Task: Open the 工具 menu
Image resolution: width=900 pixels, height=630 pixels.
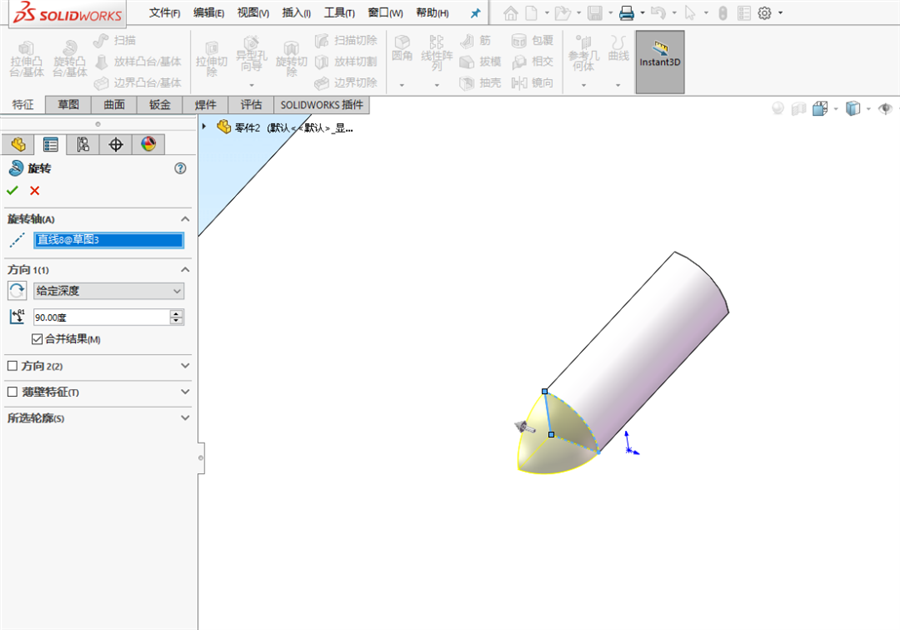Action: [339, 13]
